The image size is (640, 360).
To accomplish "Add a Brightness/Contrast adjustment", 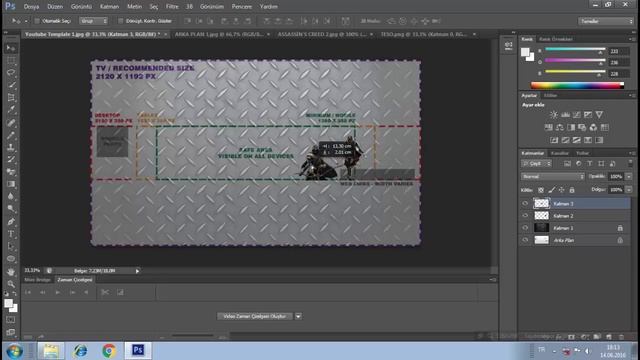I will (553, 115).
